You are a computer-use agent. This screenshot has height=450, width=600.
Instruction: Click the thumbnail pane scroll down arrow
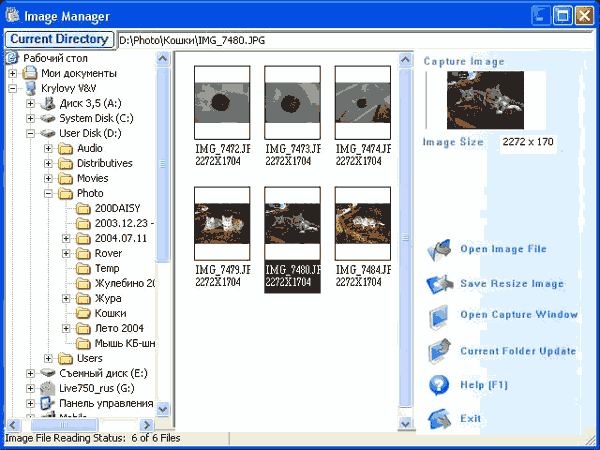[405, 424]
